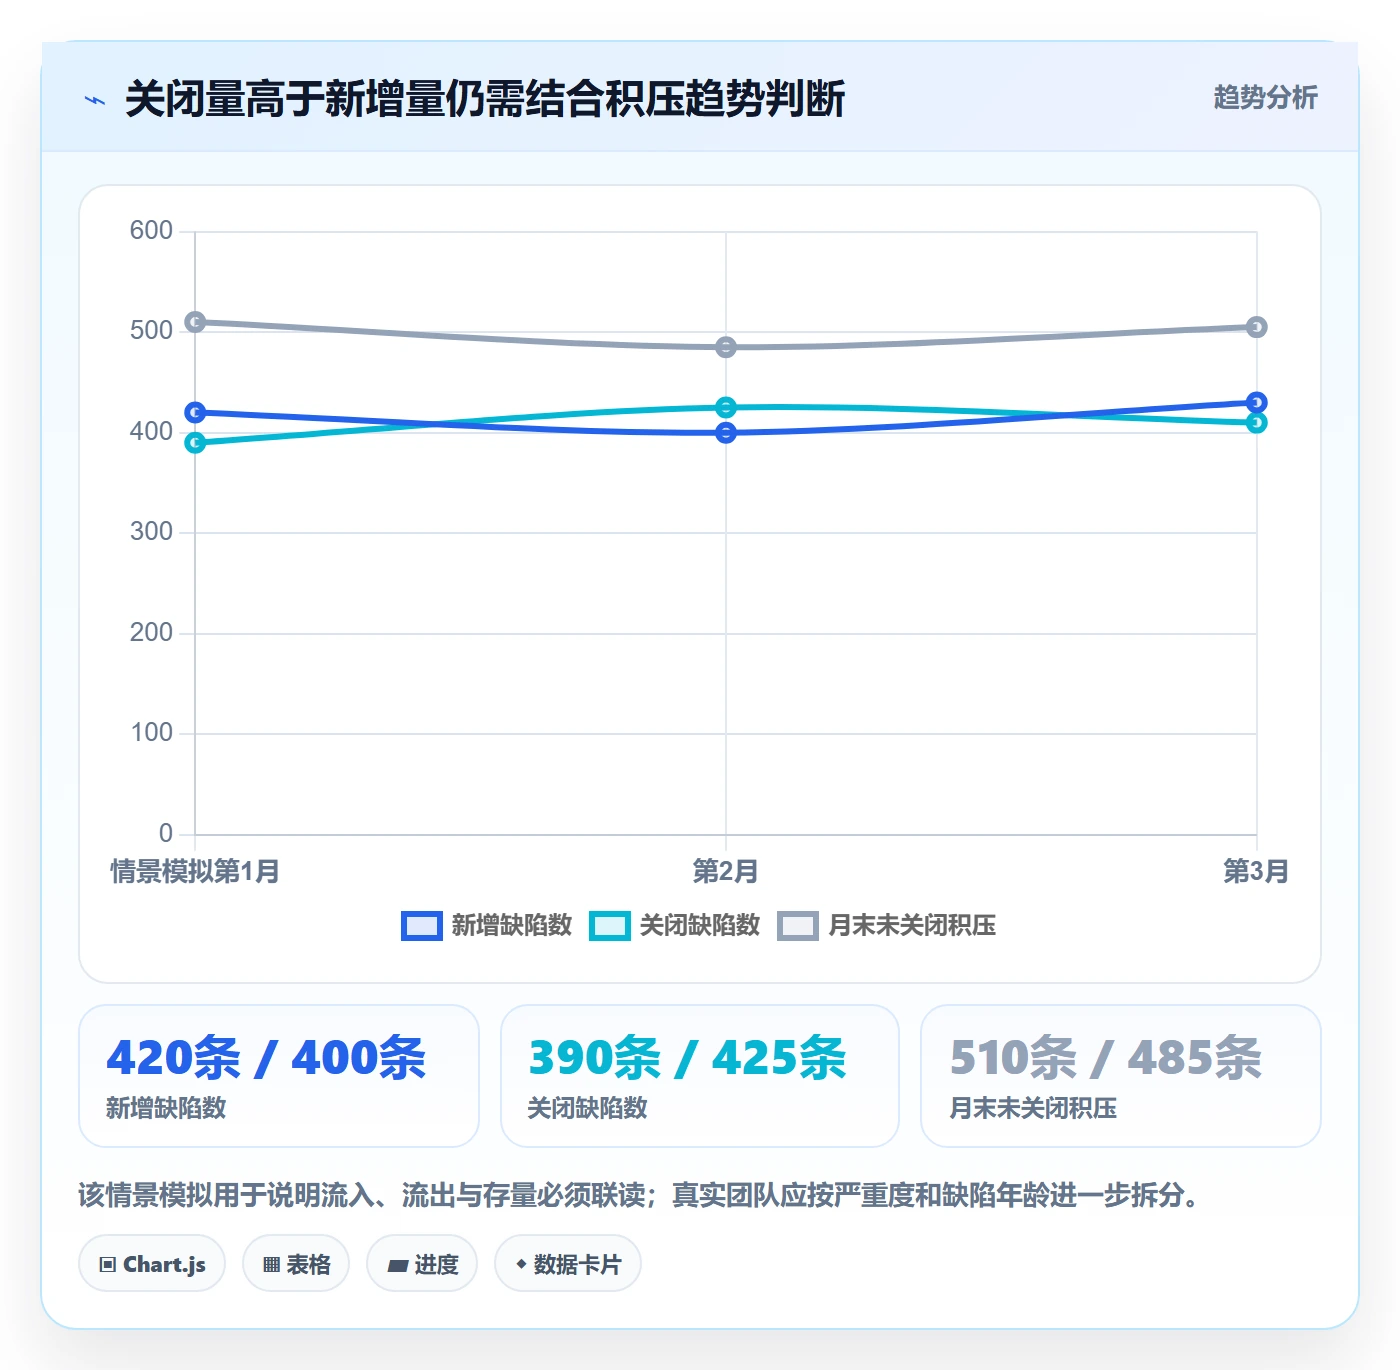Click the 500 y-axis tick label
Viewport: 1400px width, 1370px height.
pos(151,331)
